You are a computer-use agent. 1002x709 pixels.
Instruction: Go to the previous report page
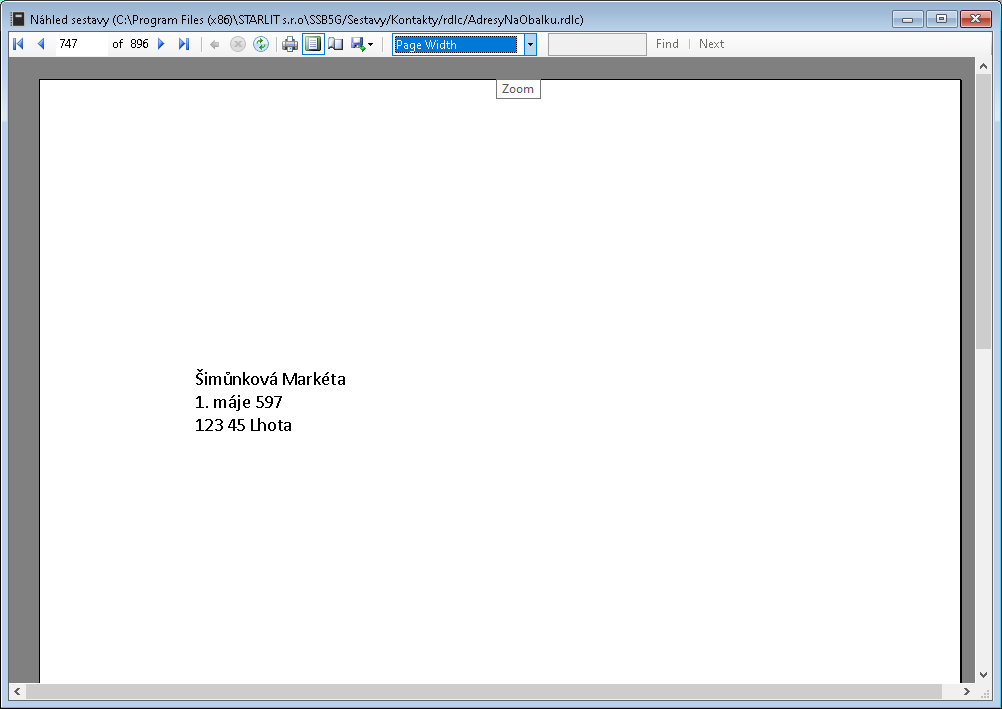(41, 44)
